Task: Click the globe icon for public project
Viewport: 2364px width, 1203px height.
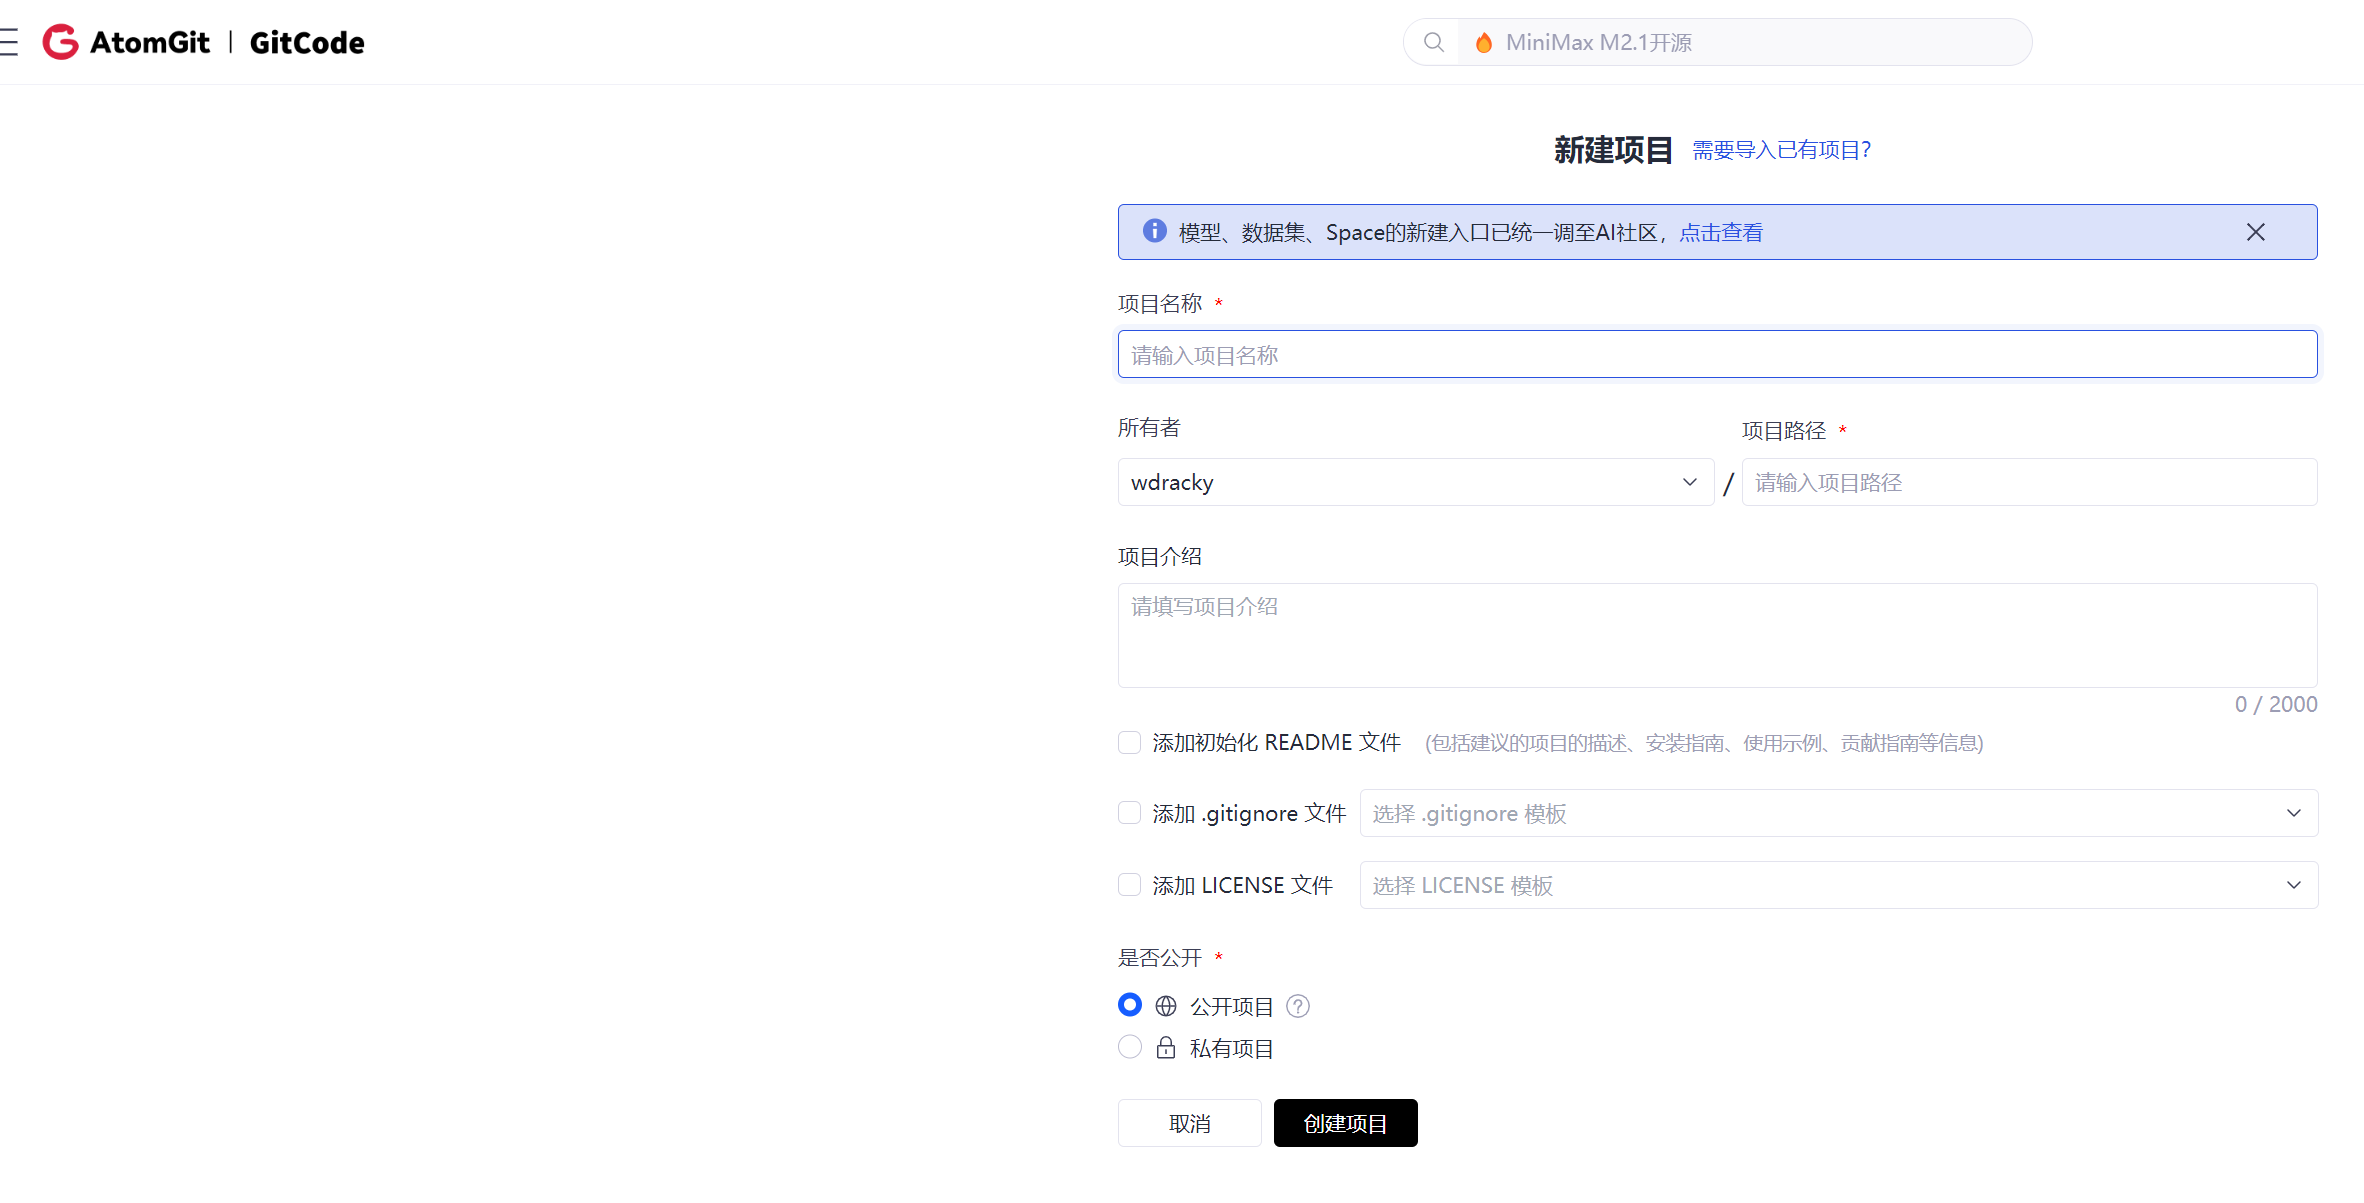Action: [x=1165, y=1006]
